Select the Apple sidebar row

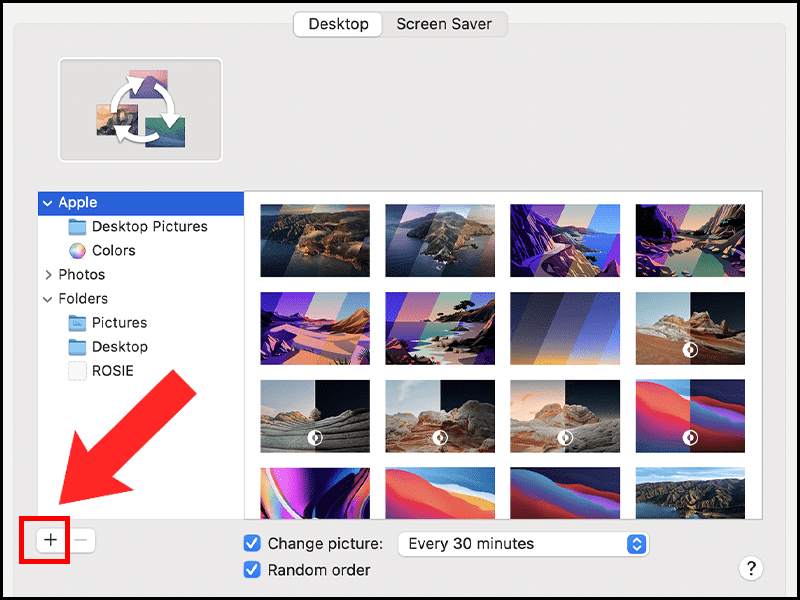[141, 203]
